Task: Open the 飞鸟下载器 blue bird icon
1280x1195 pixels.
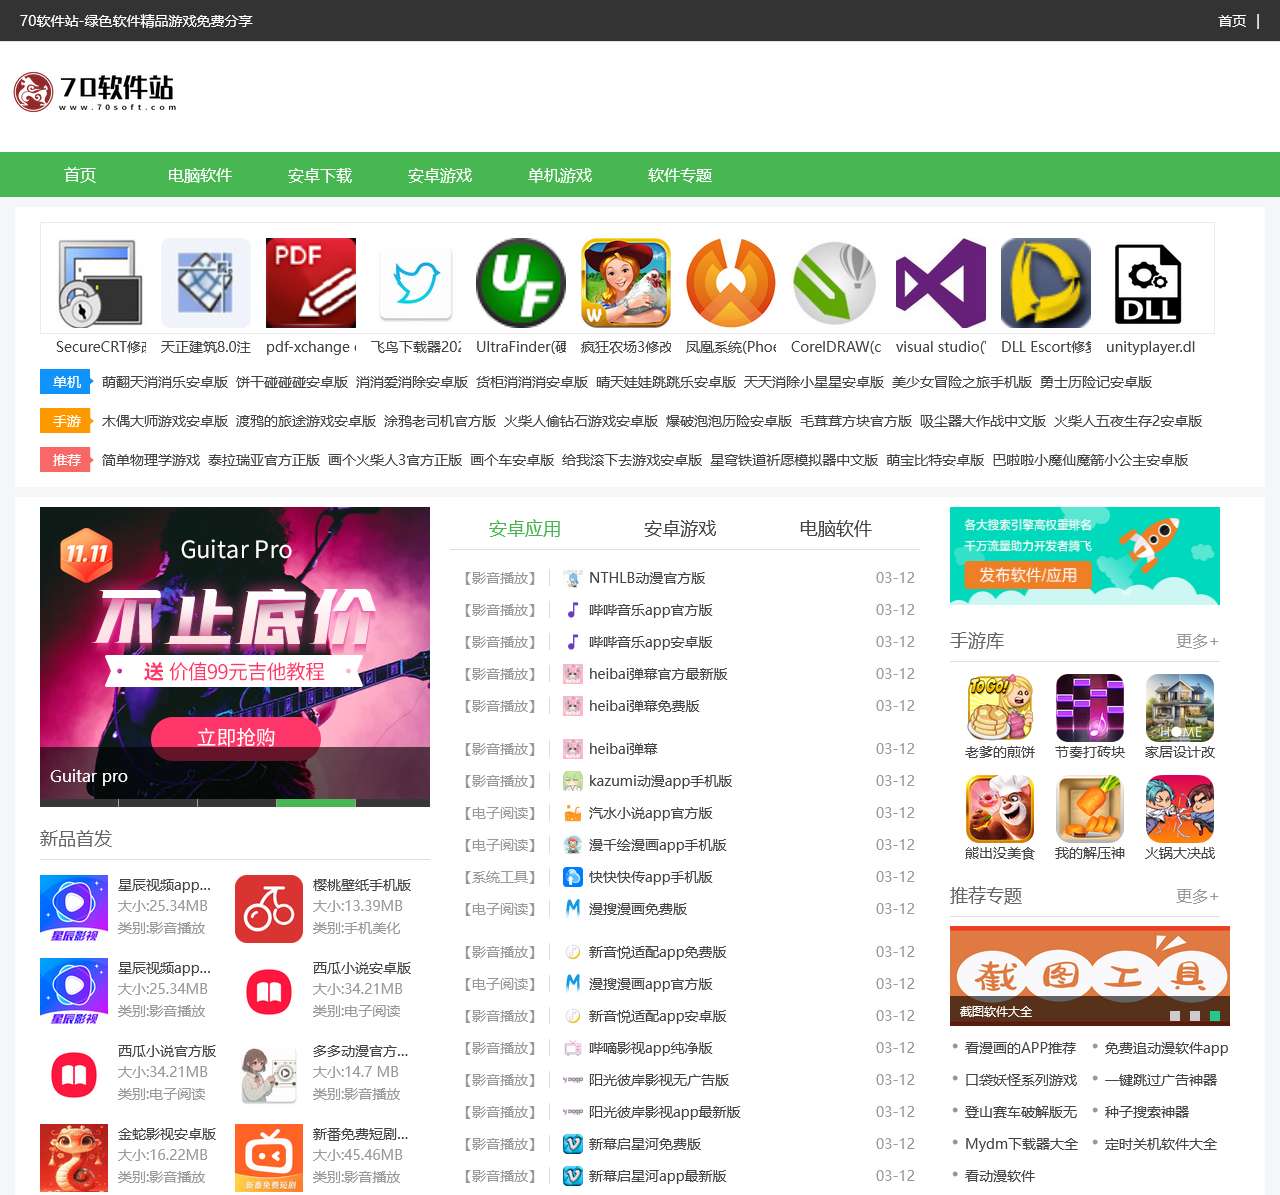Action: click(416, 283)
